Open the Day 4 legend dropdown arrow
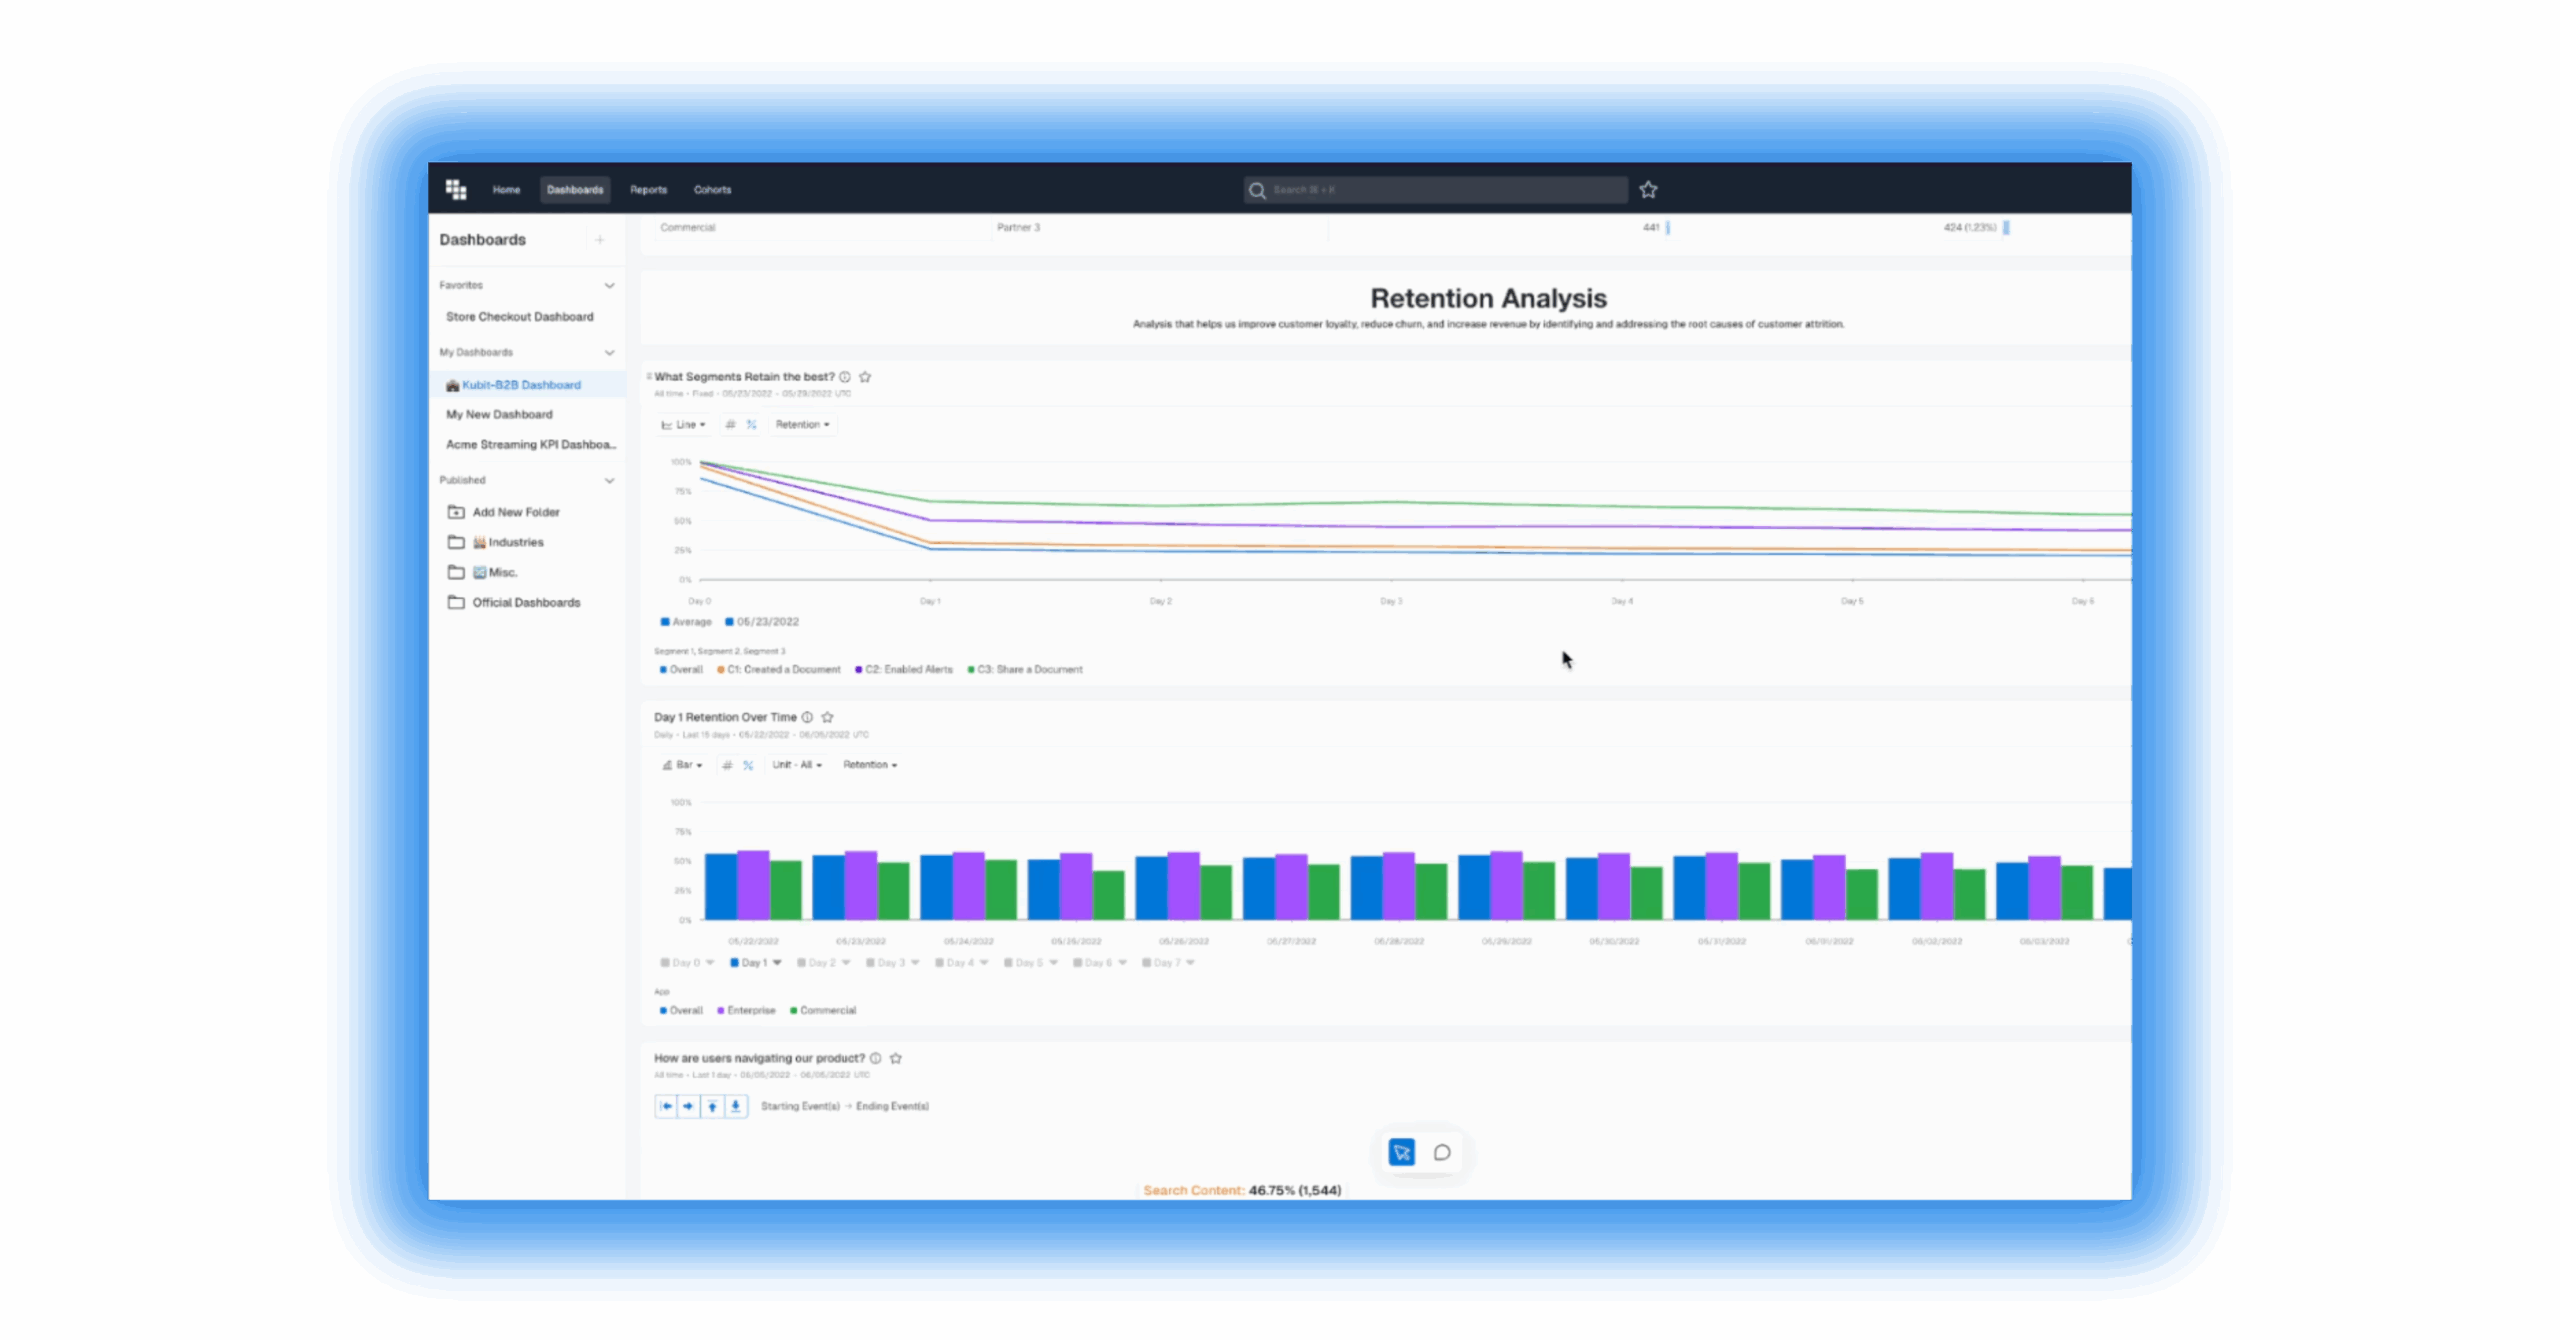Image resolution: width=2560 pixels, height=1340 pixels. point(984,963)
